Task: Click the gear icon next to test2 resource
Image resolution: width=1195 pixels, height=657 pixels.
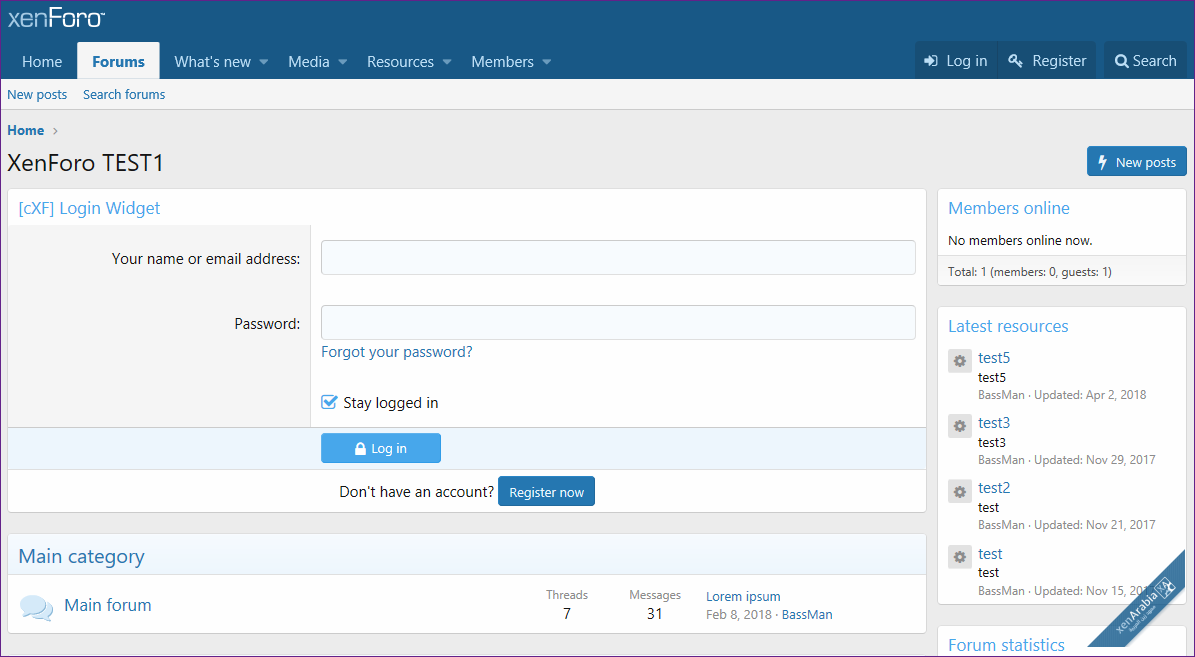Action: (959, 490)
